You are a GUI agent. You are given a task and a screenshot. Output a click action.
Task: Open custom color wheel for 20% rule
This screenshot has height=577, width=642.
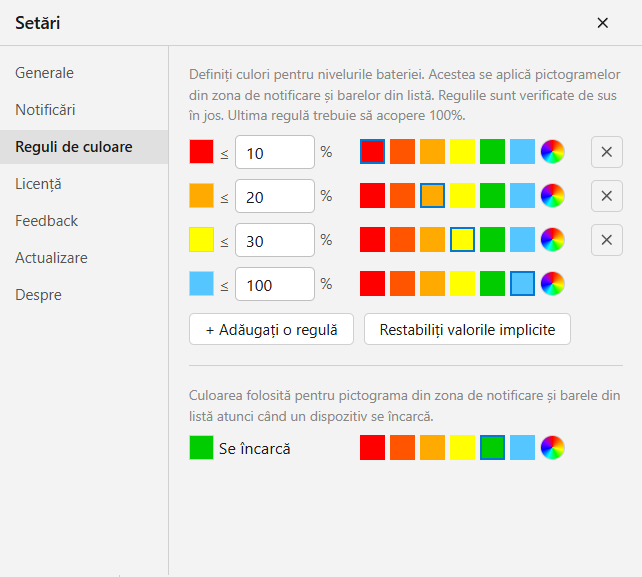552,196
